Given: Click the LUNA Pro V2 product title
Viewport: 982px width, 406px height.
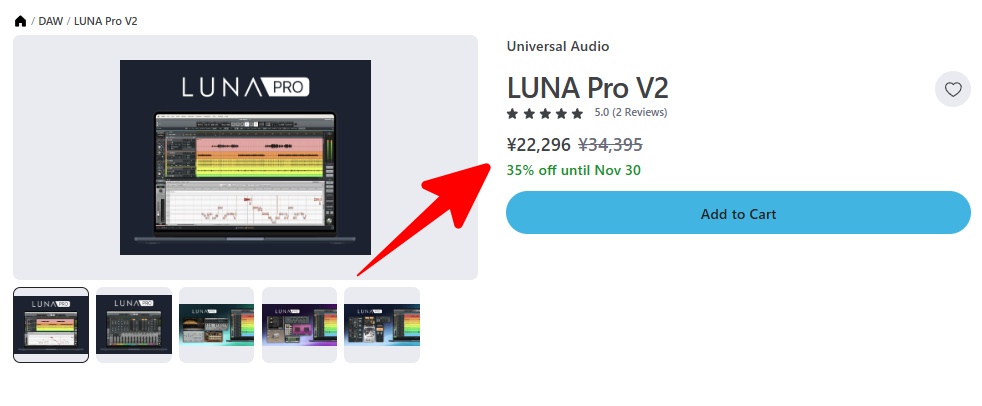Looking at the screenshot, I should point(587,88).
